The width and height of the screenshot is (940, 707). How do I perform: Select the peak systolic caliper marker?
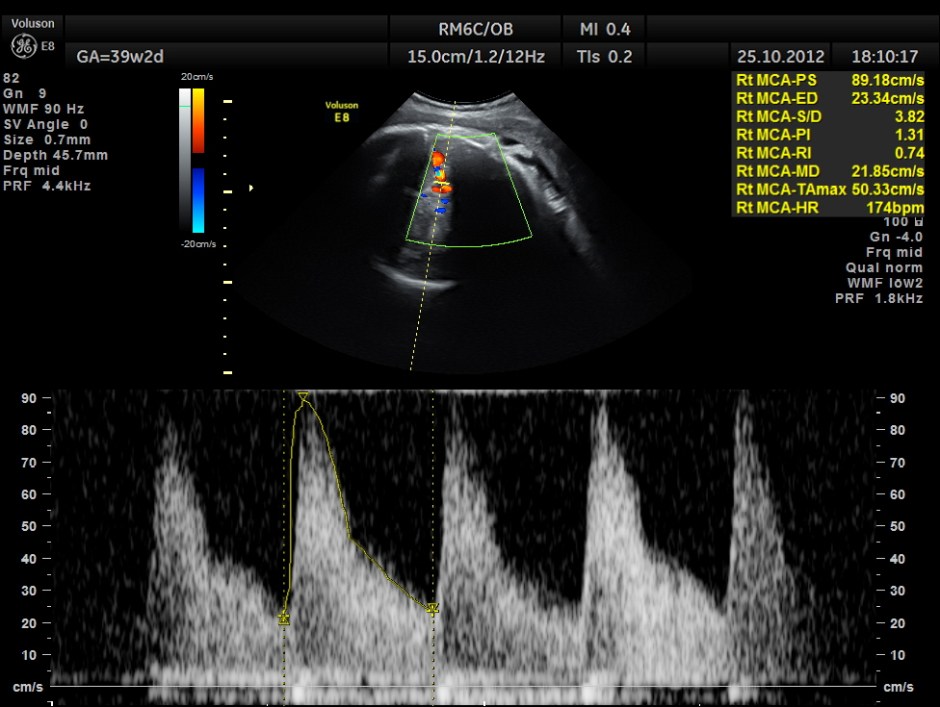[x=303, y=398]
